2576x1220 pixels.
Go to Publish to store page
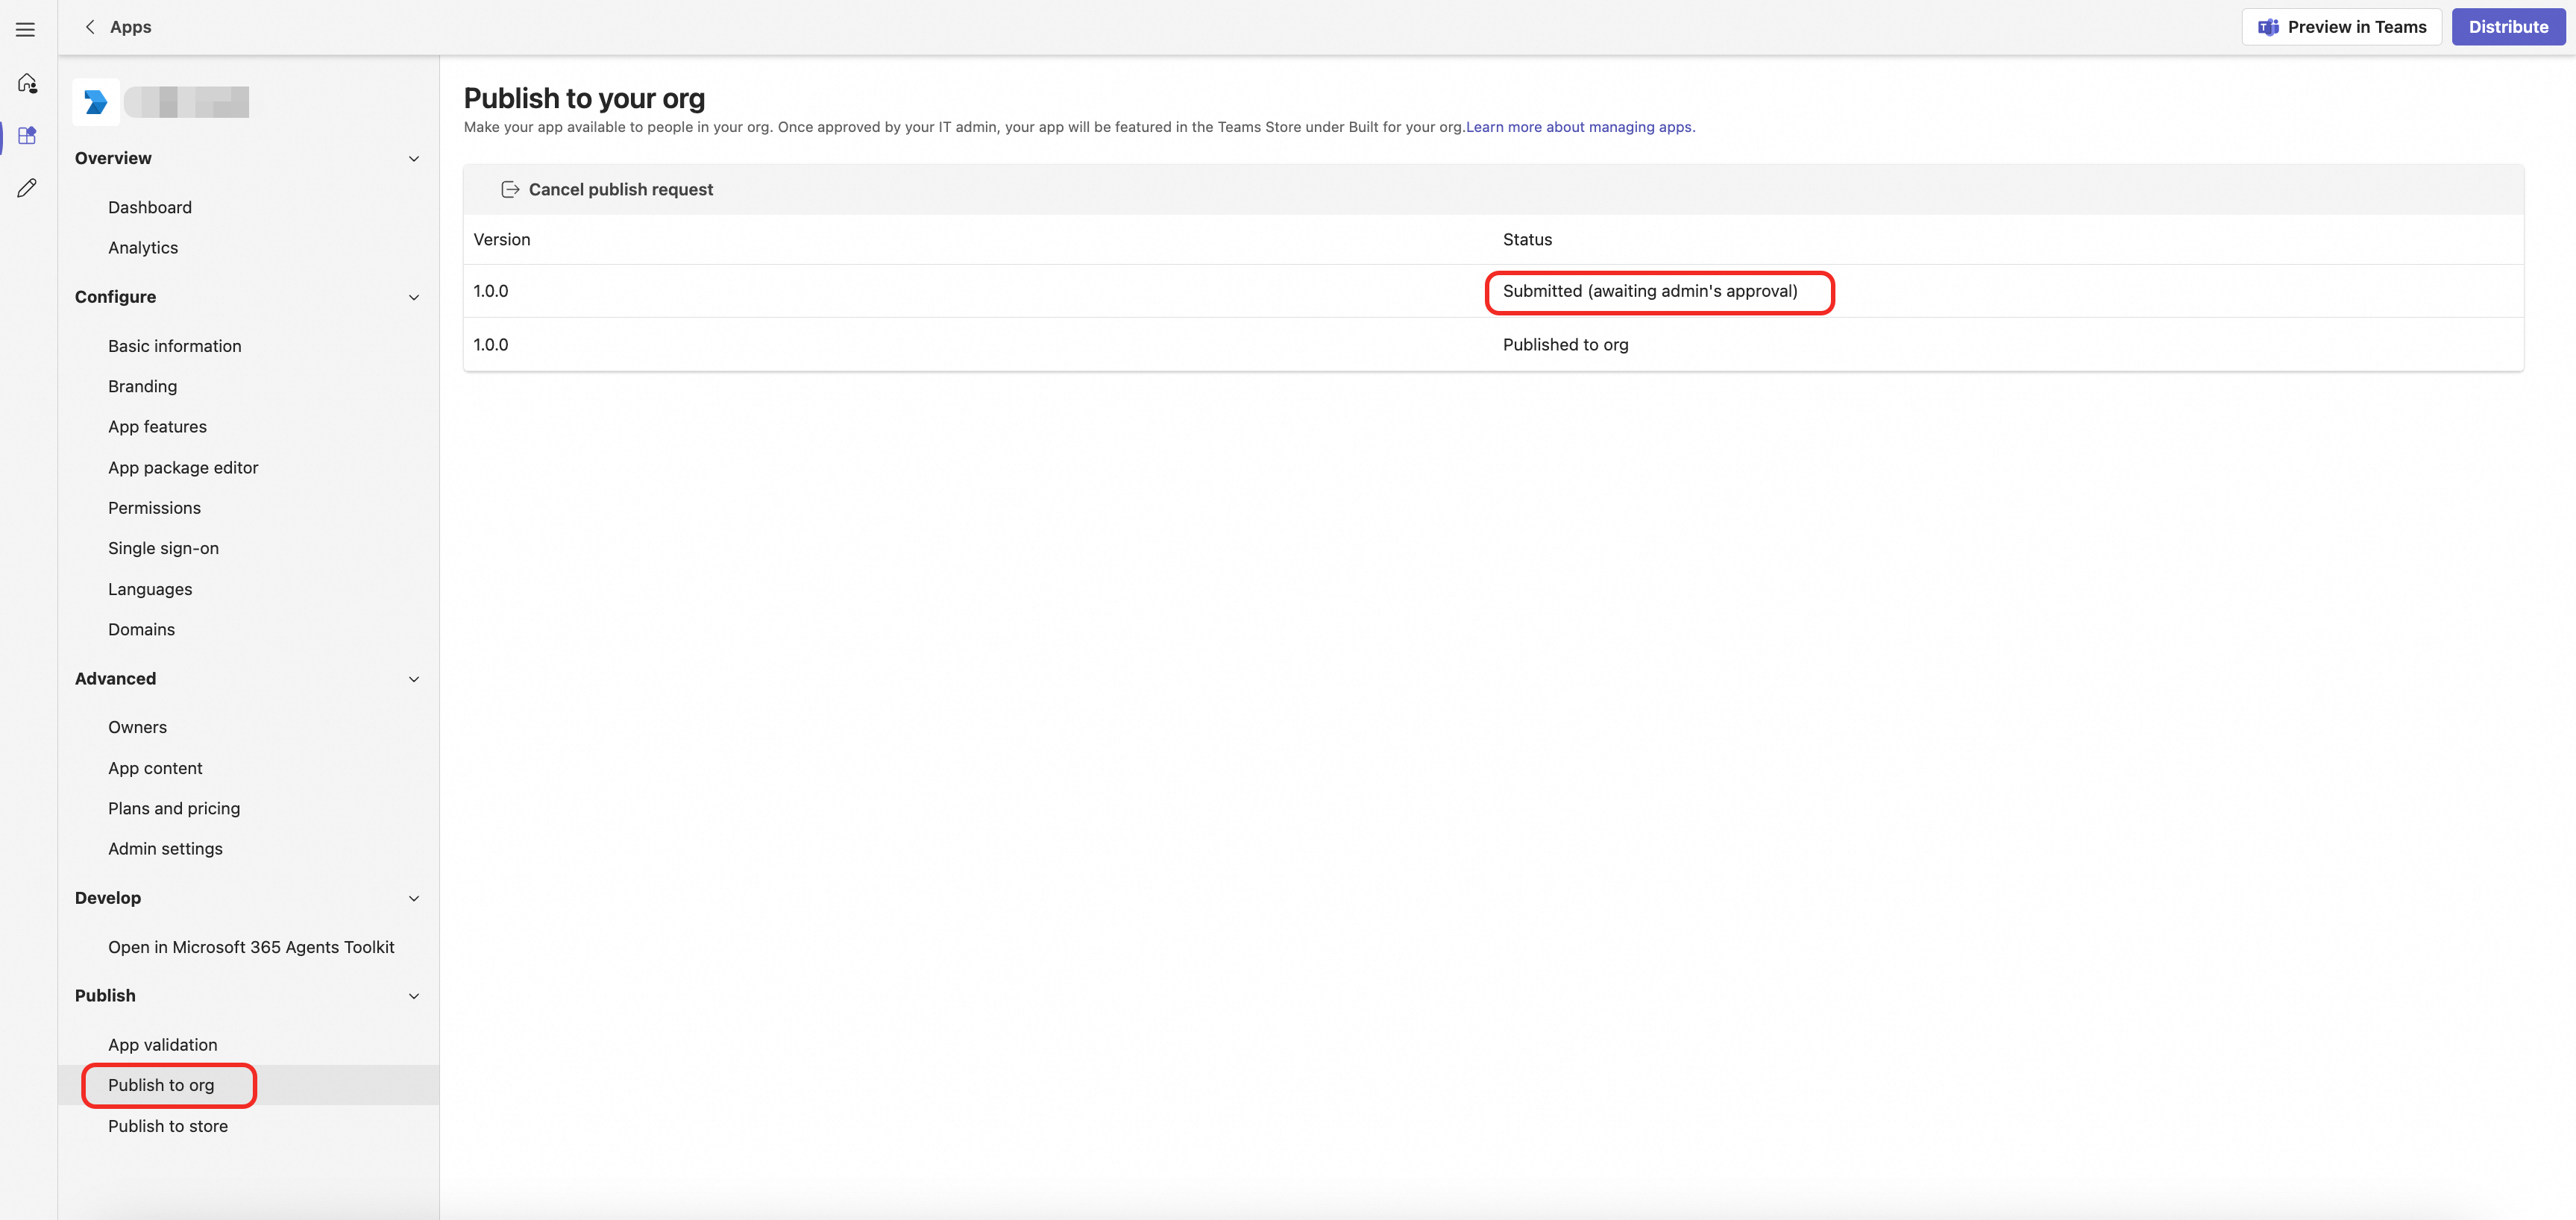pyautogui.click(x=168, y=1126)
